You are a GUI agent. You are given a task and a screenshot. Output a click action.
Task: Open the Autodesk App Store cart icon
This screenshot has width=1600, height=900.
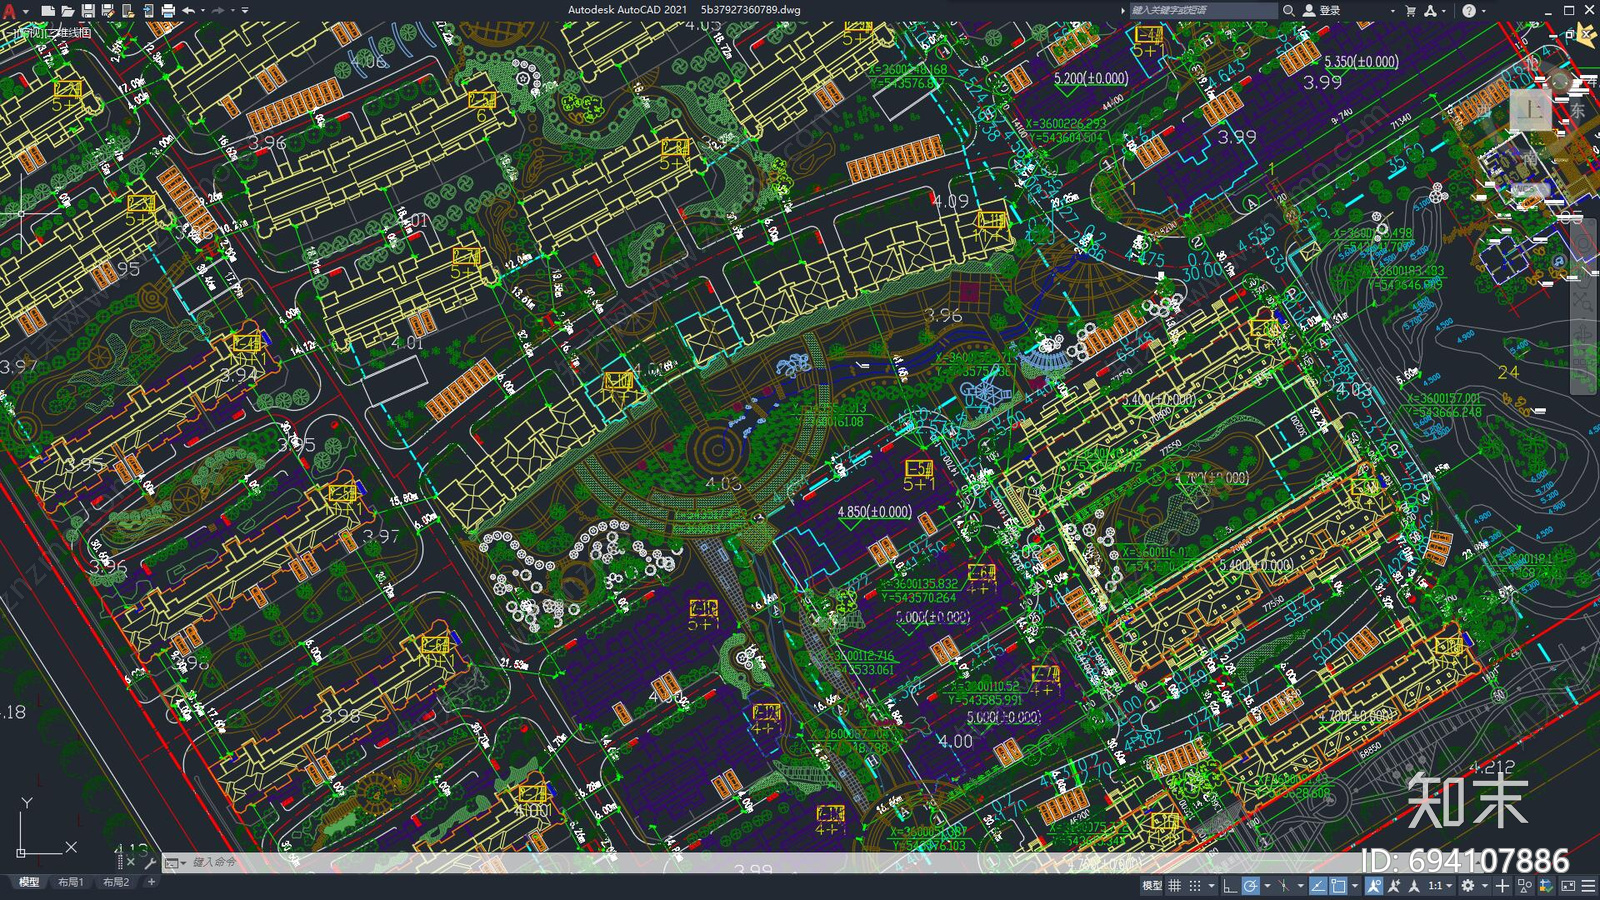[1411, 11]
